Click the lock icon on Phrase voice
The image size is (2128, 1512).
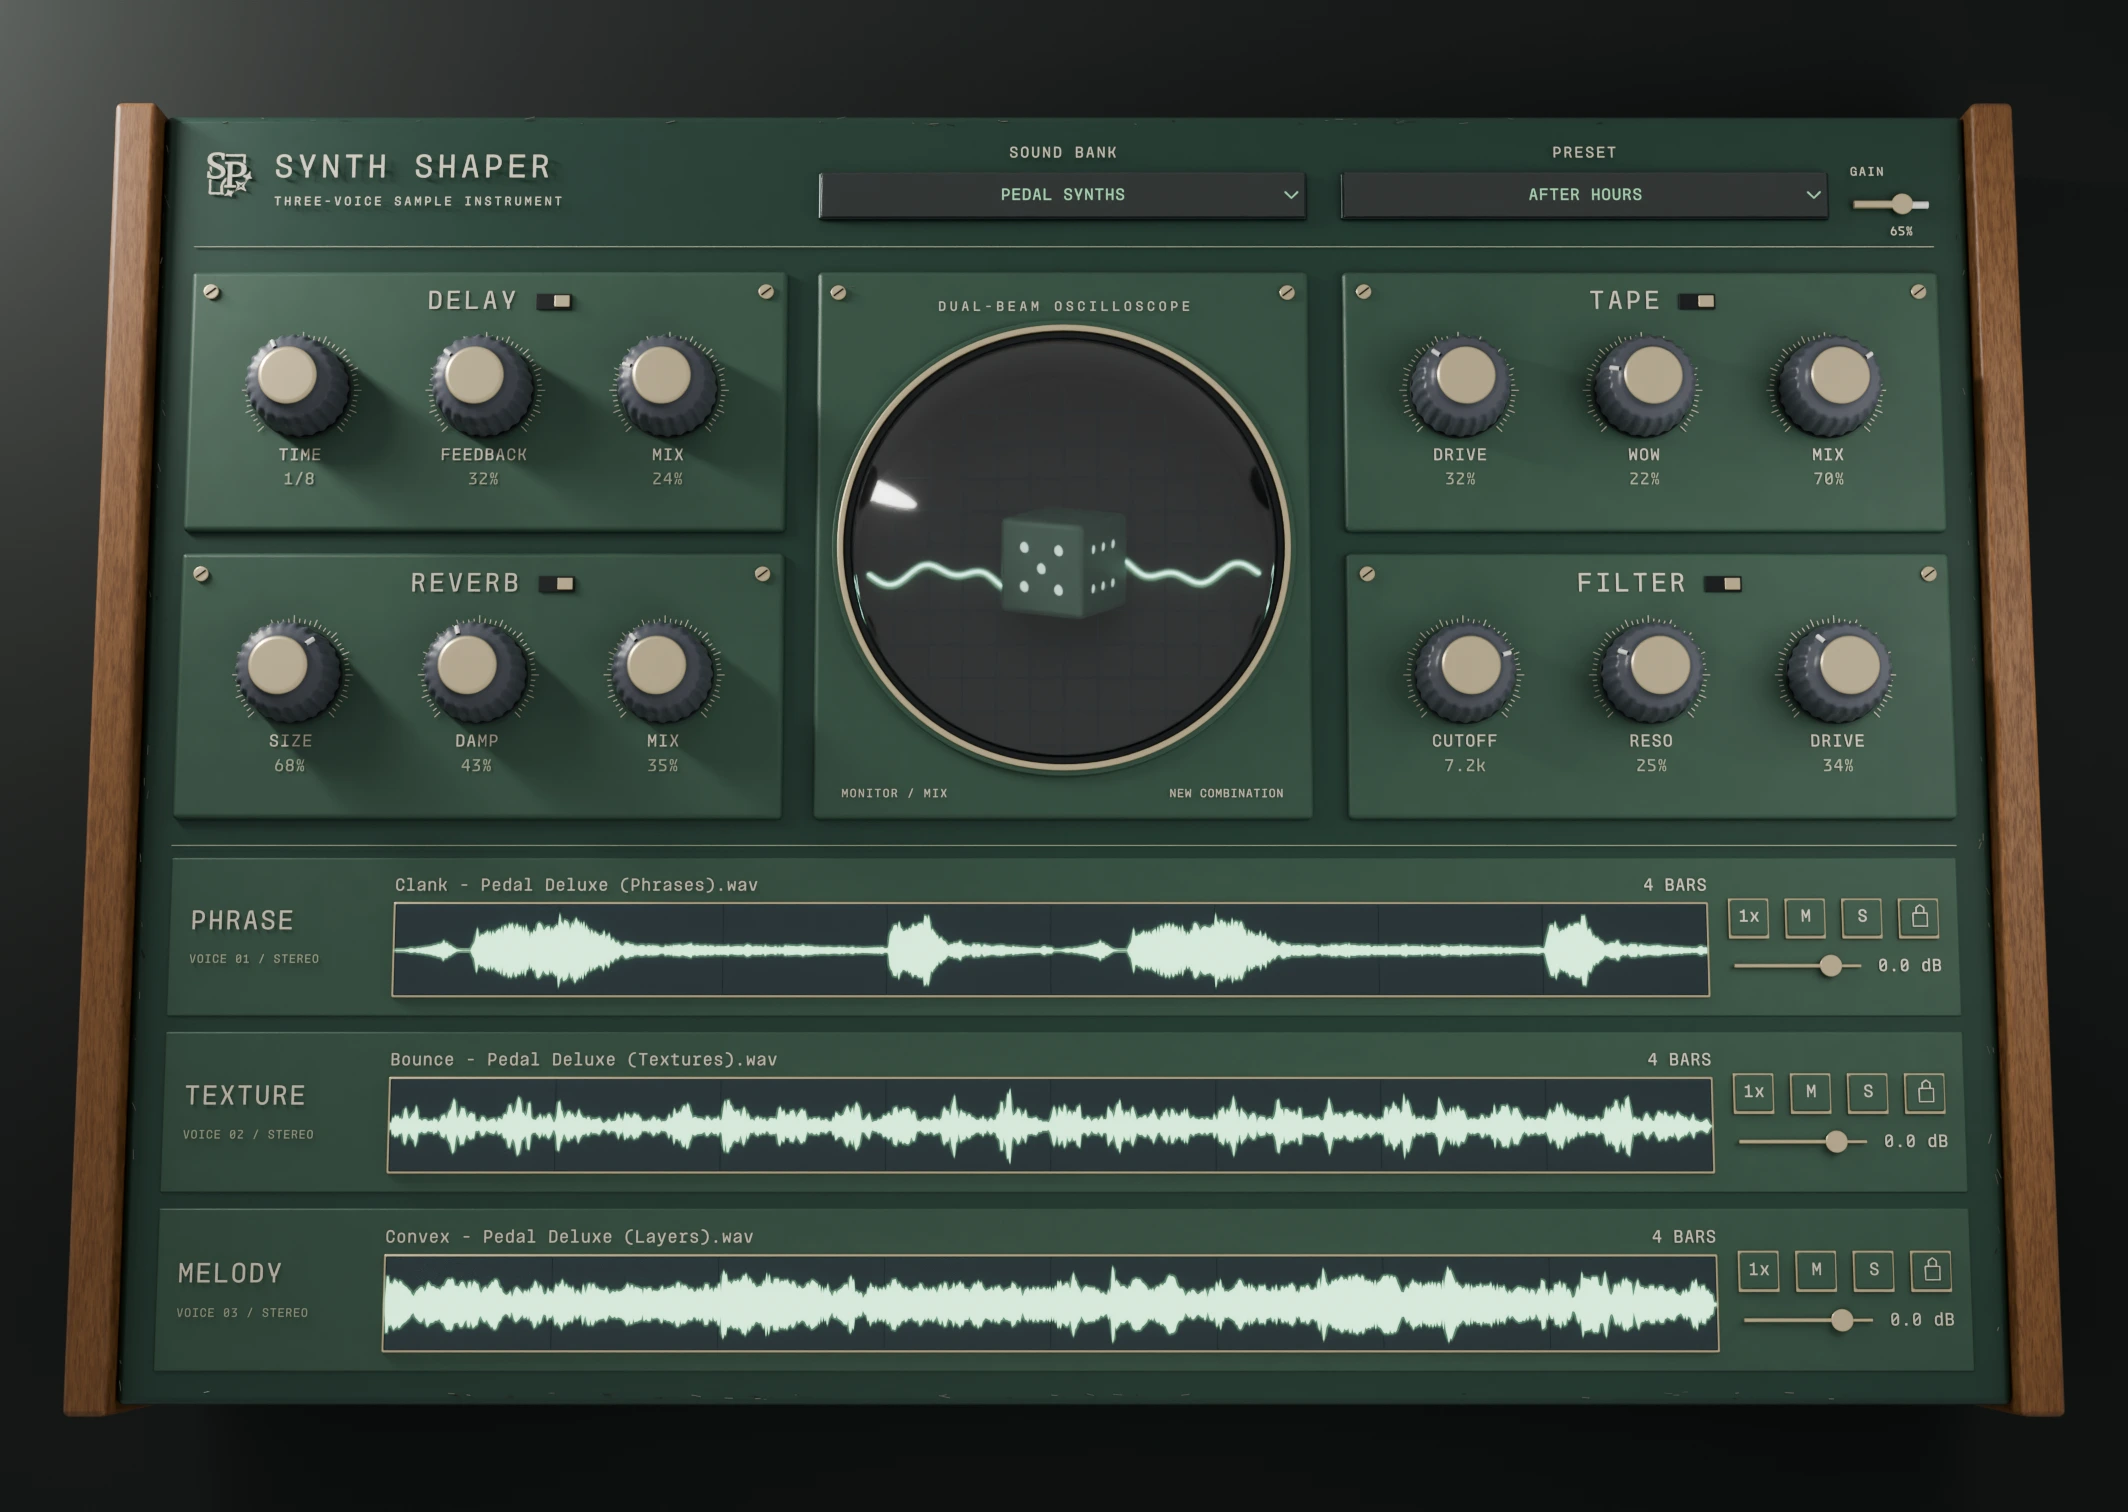(1919, 917)
